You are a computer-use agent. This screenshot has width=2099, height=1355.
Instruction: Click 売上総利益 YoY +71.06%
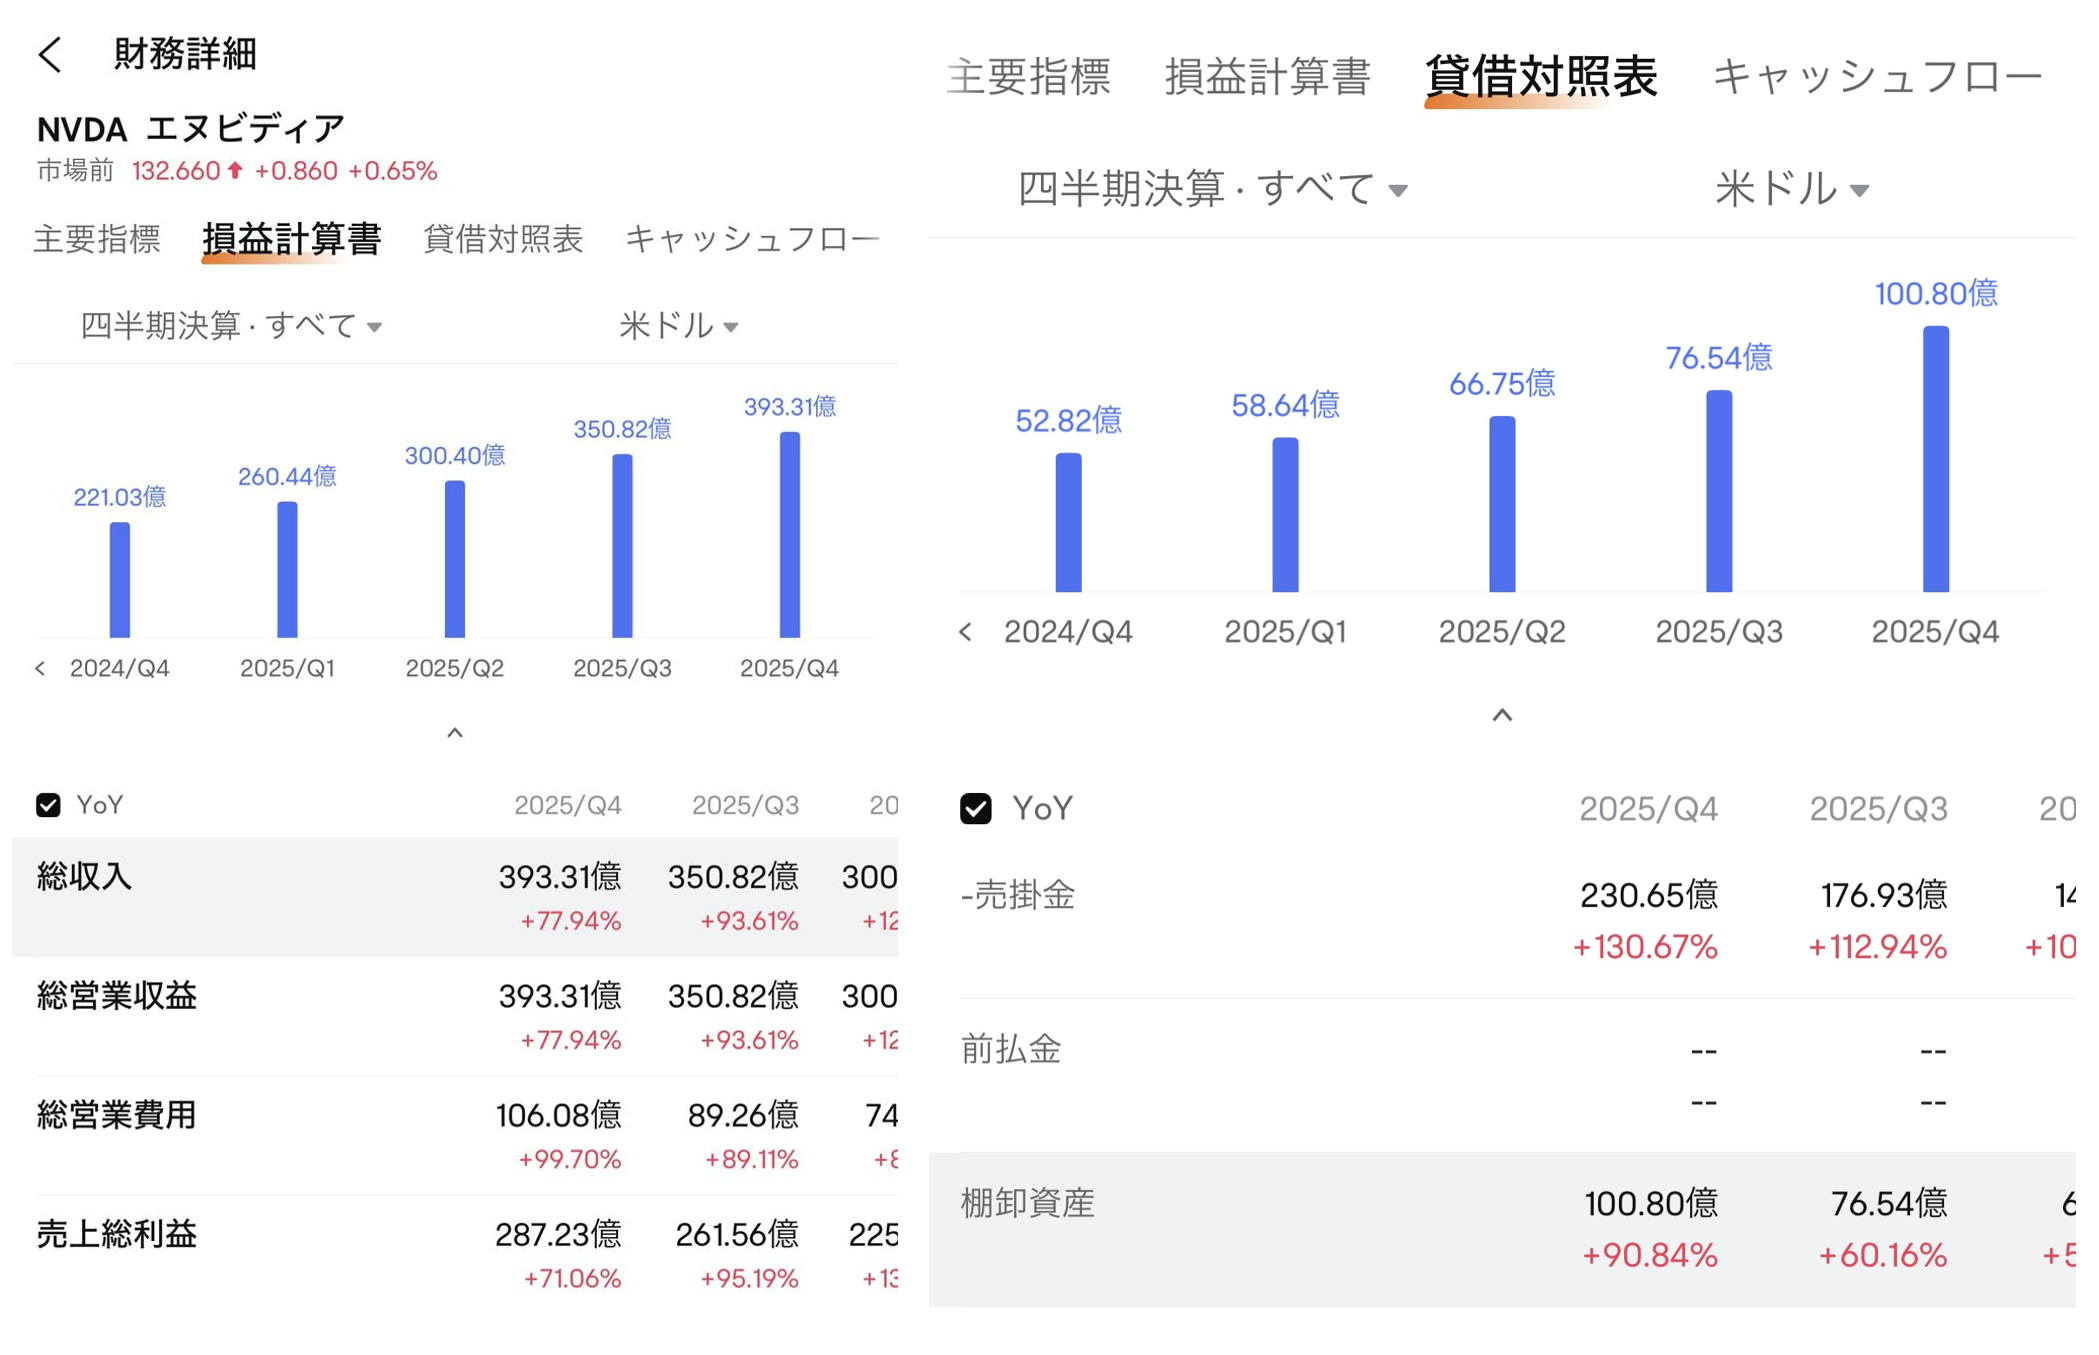coord(572,1279)
